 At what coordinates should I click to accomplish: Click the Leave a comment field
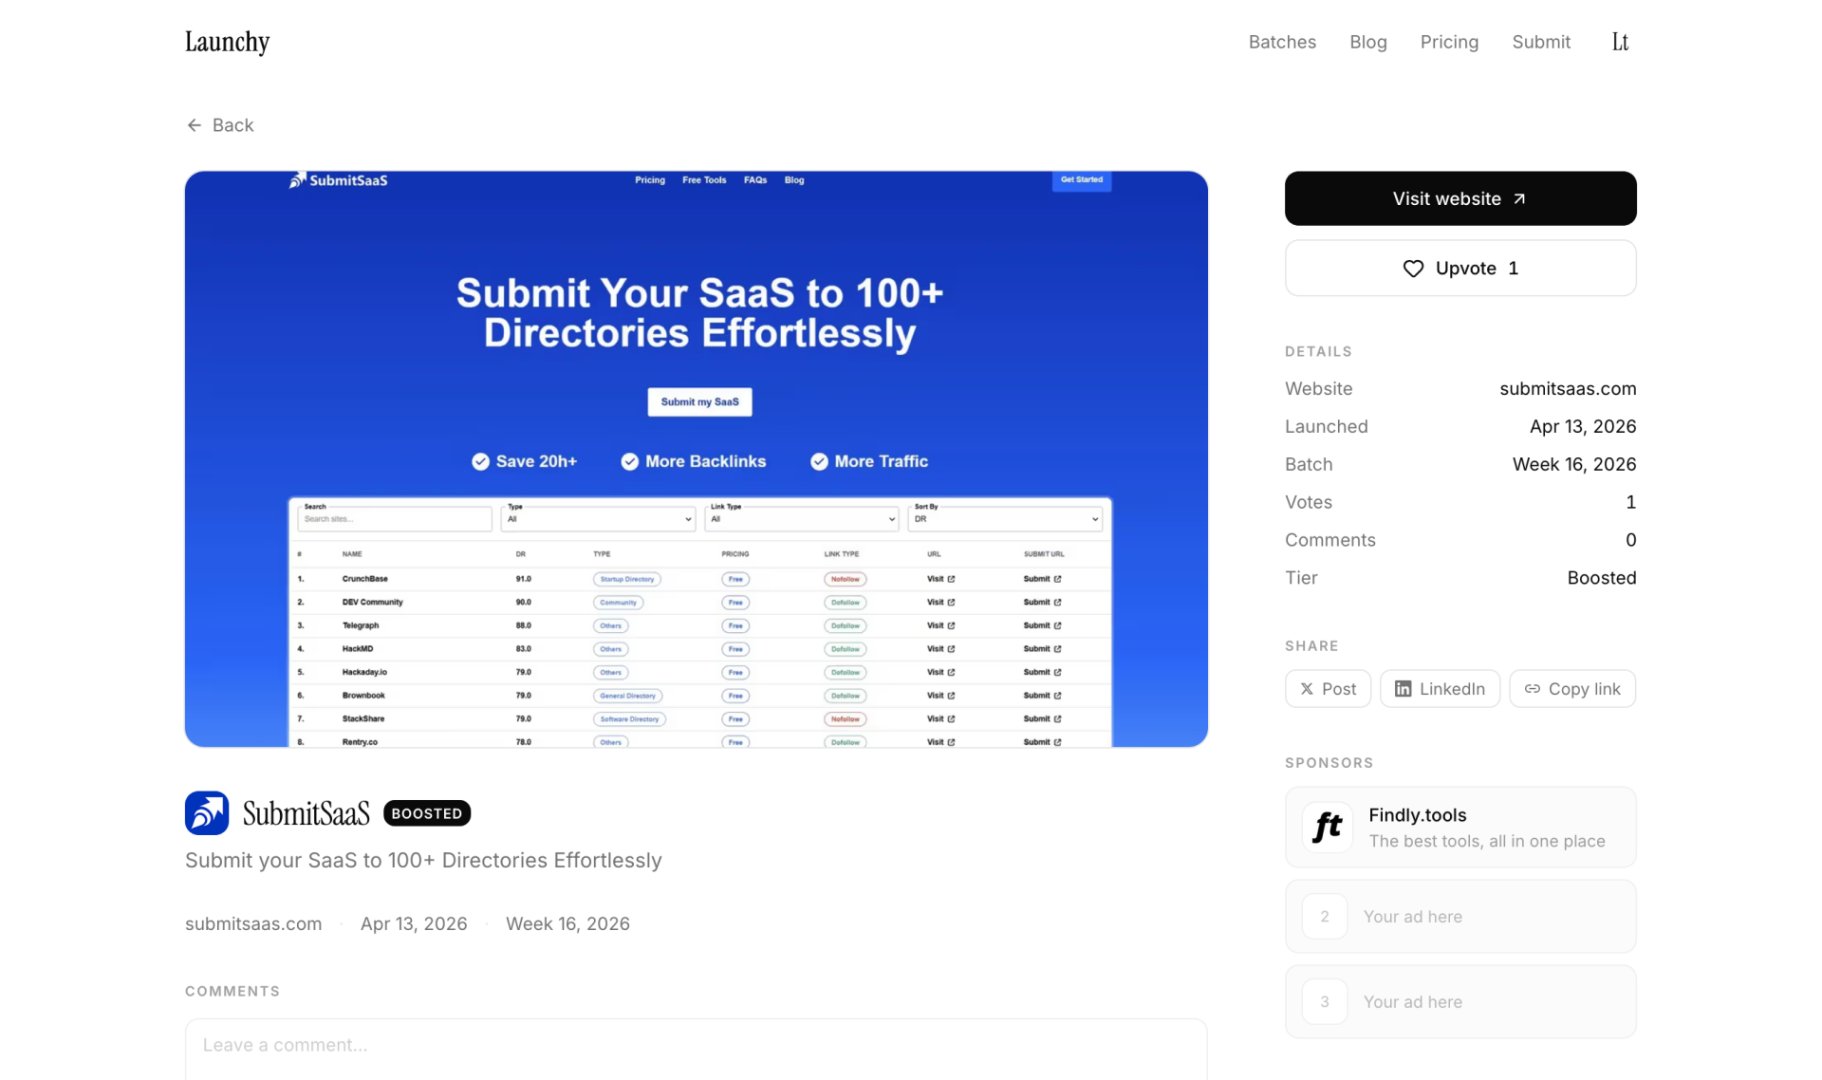[x=696, y=1044]
